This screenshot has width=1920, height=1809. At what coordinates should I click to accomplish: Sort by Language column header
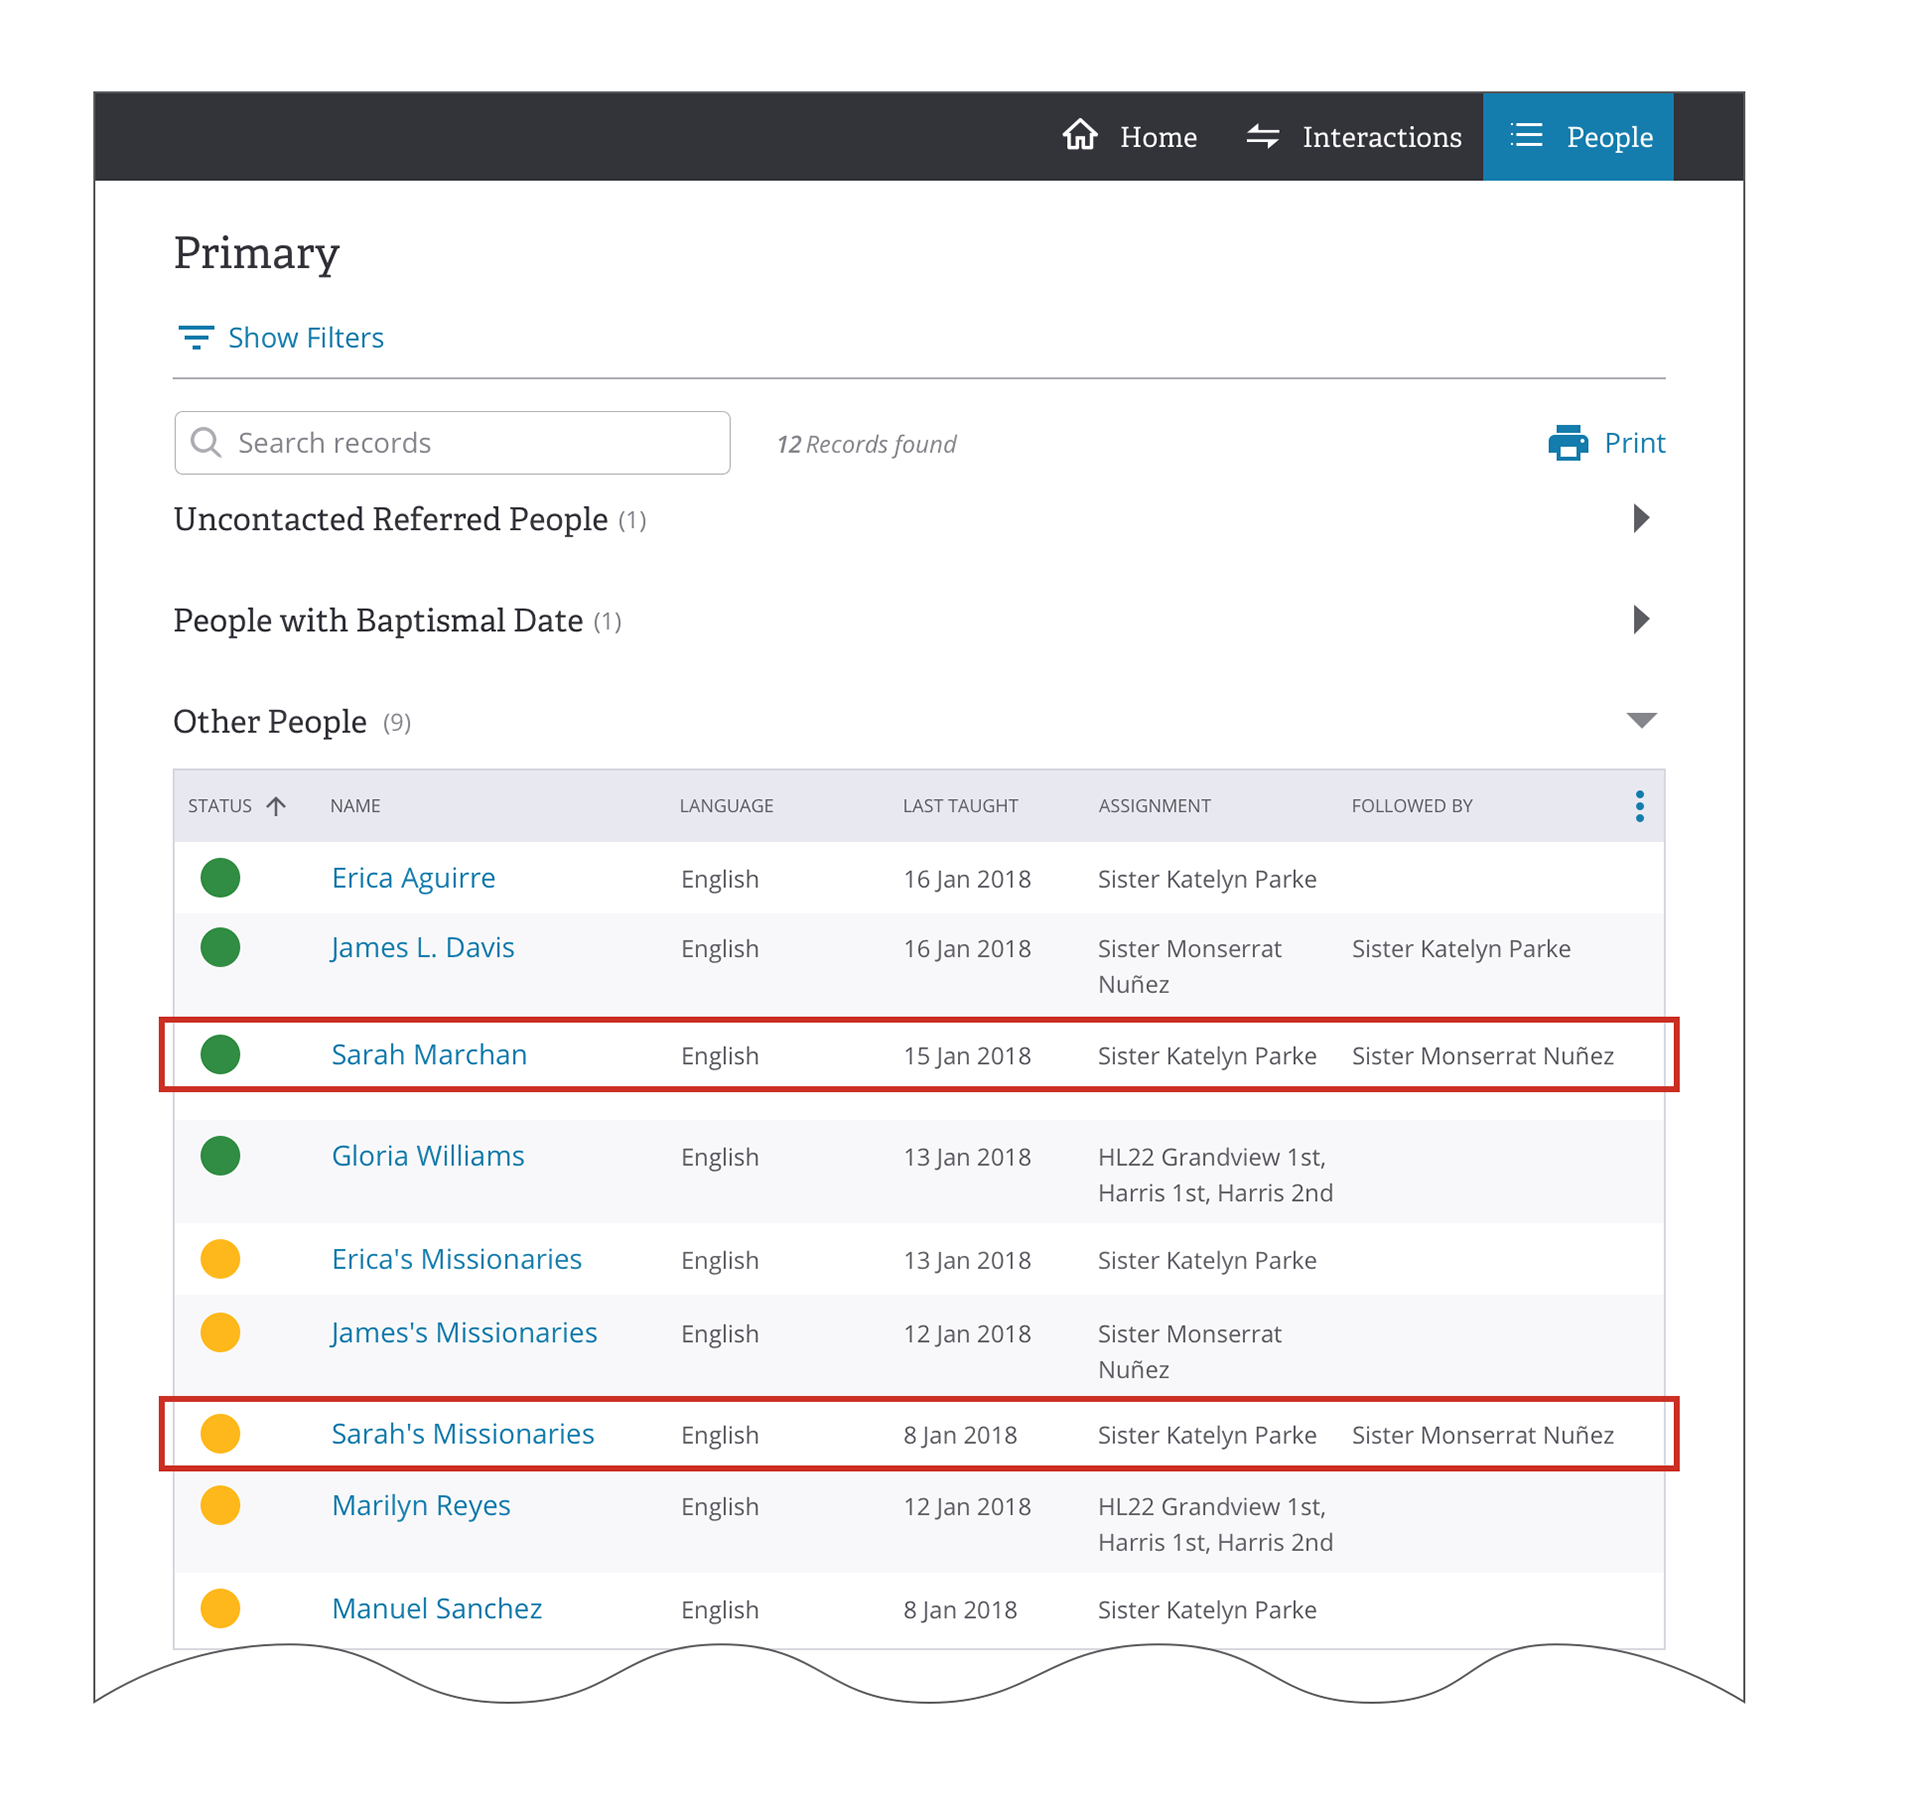point(726,806)
